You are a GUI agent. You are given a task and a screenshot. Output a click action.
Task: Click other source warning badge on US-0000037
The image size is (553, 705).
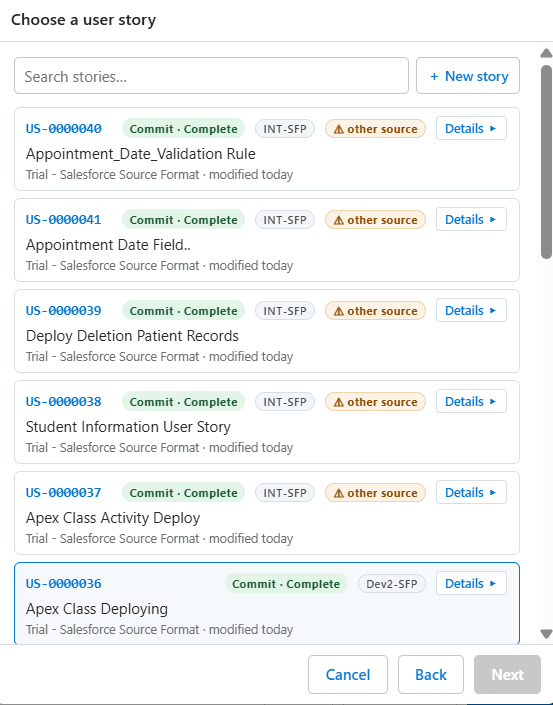point(375,493)
